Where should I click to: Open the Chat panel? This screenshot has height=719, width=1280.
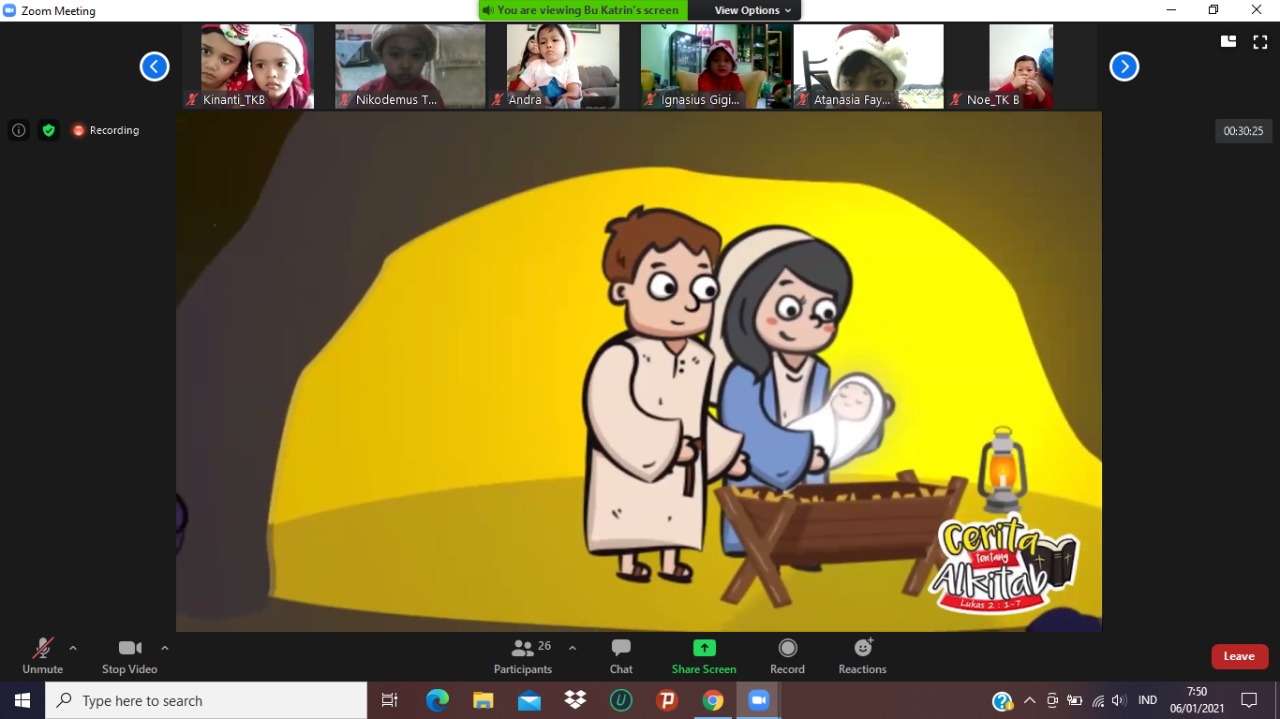pyautogui.click(x=621, y=656)
